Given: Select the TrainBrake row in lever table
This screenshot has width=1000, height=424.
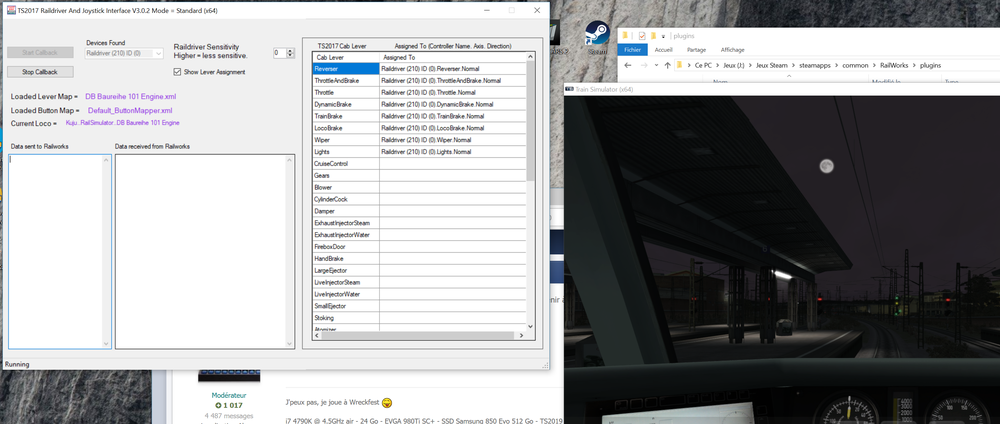Looking at the screenshot, I should (346, 116).
